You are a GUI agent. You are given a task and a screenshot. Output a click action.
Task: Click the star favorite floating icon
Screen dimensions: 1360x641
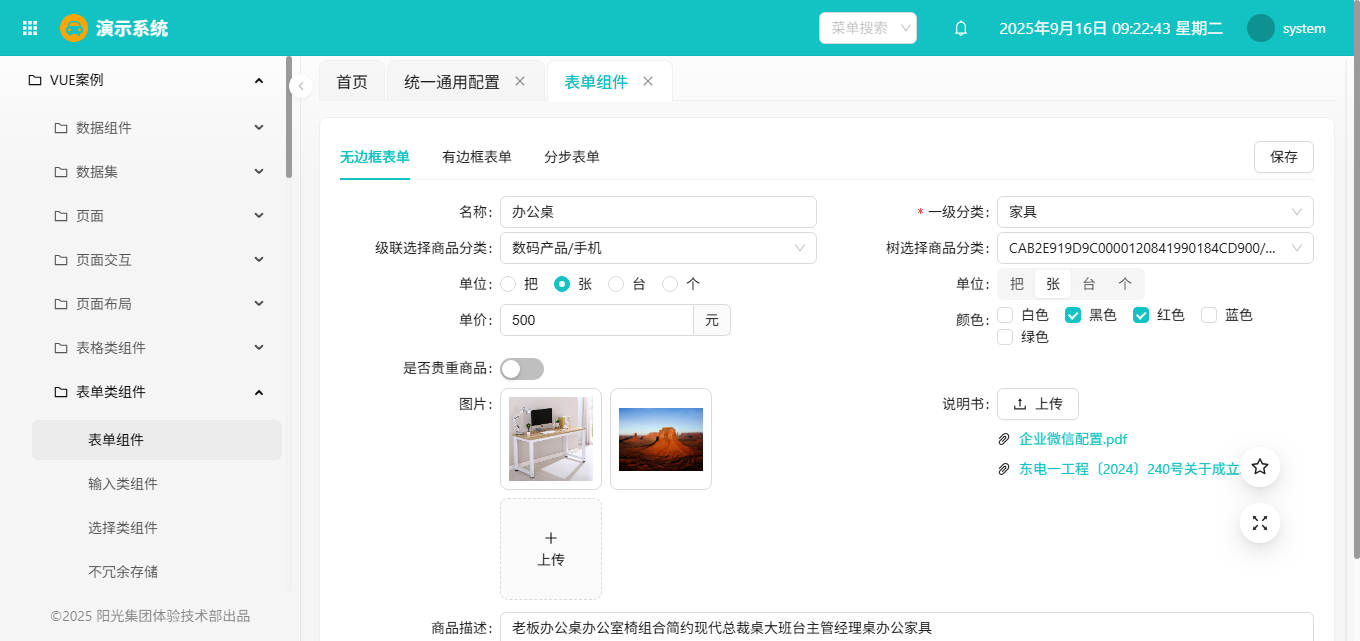click(1260, 467)
